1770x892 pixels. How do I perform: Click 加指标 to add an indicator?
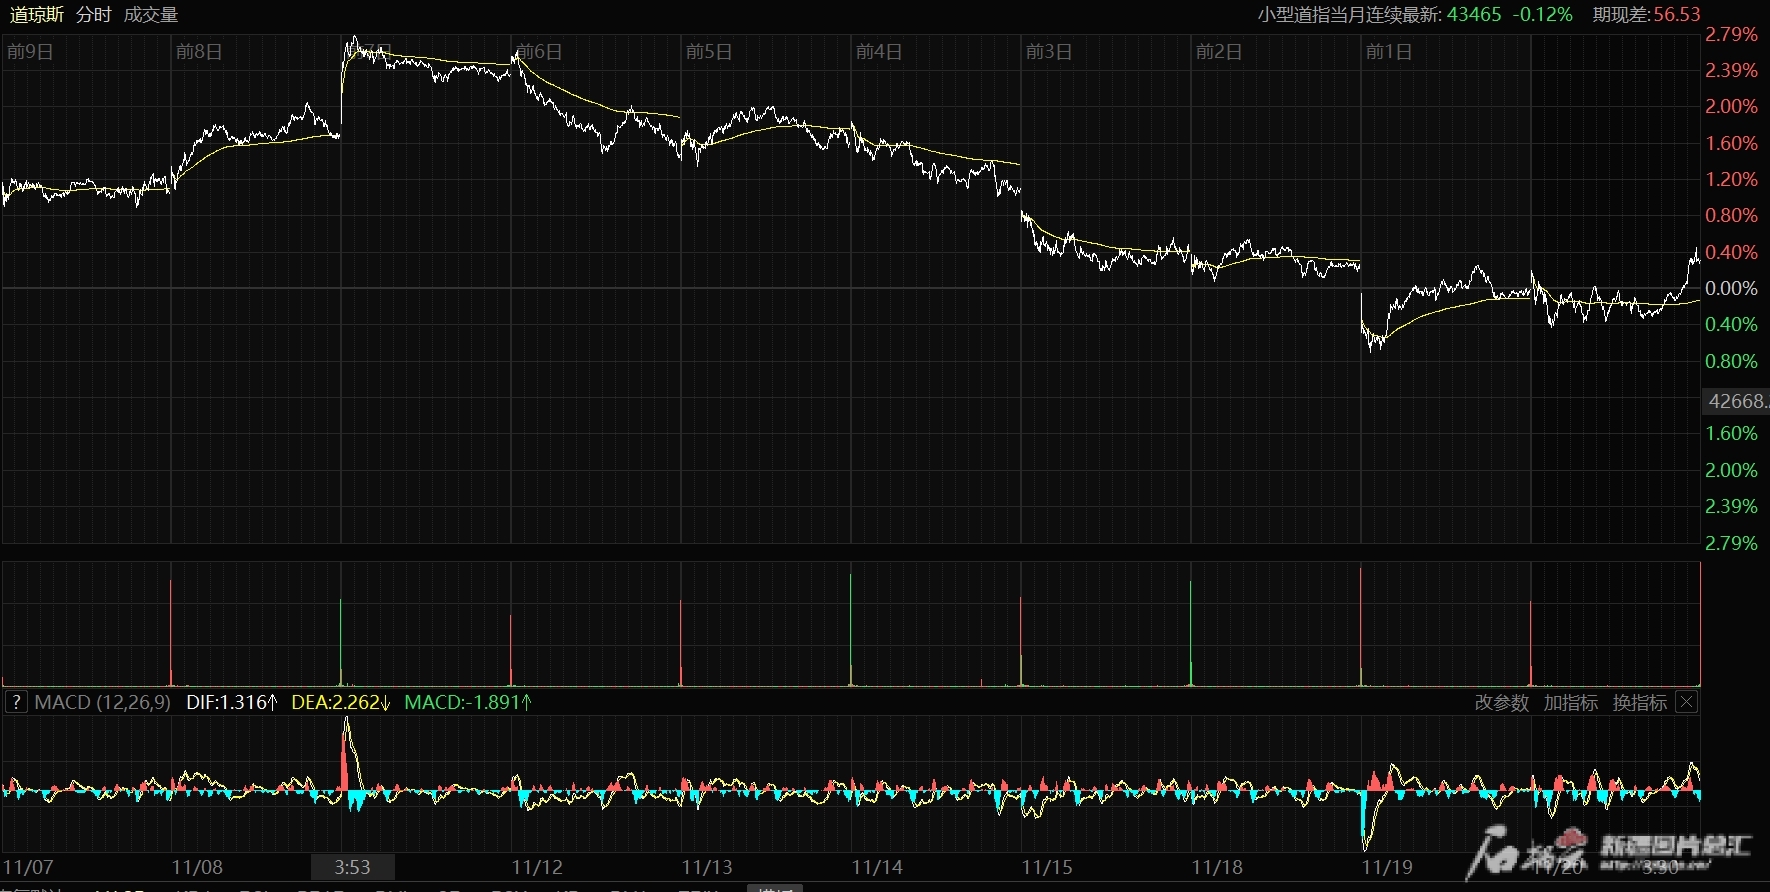(x=1571, y=703)
